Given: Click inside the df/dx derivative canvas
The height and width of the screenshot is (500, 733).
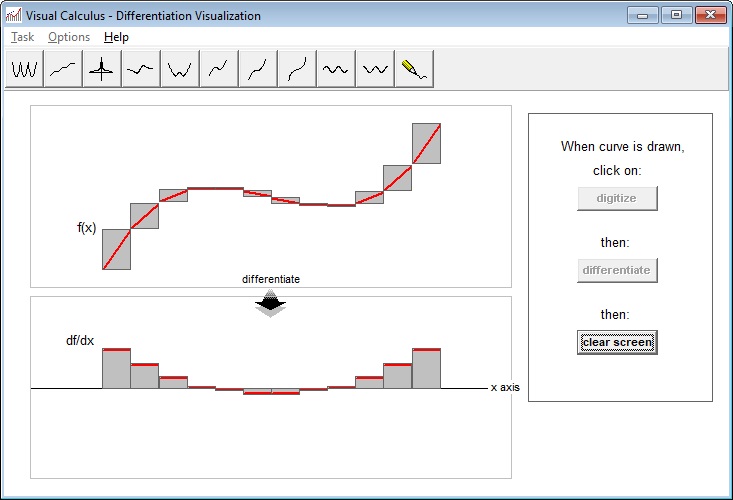Looking at the screenshot, I should pyautogui.click(x=271, y=387).
